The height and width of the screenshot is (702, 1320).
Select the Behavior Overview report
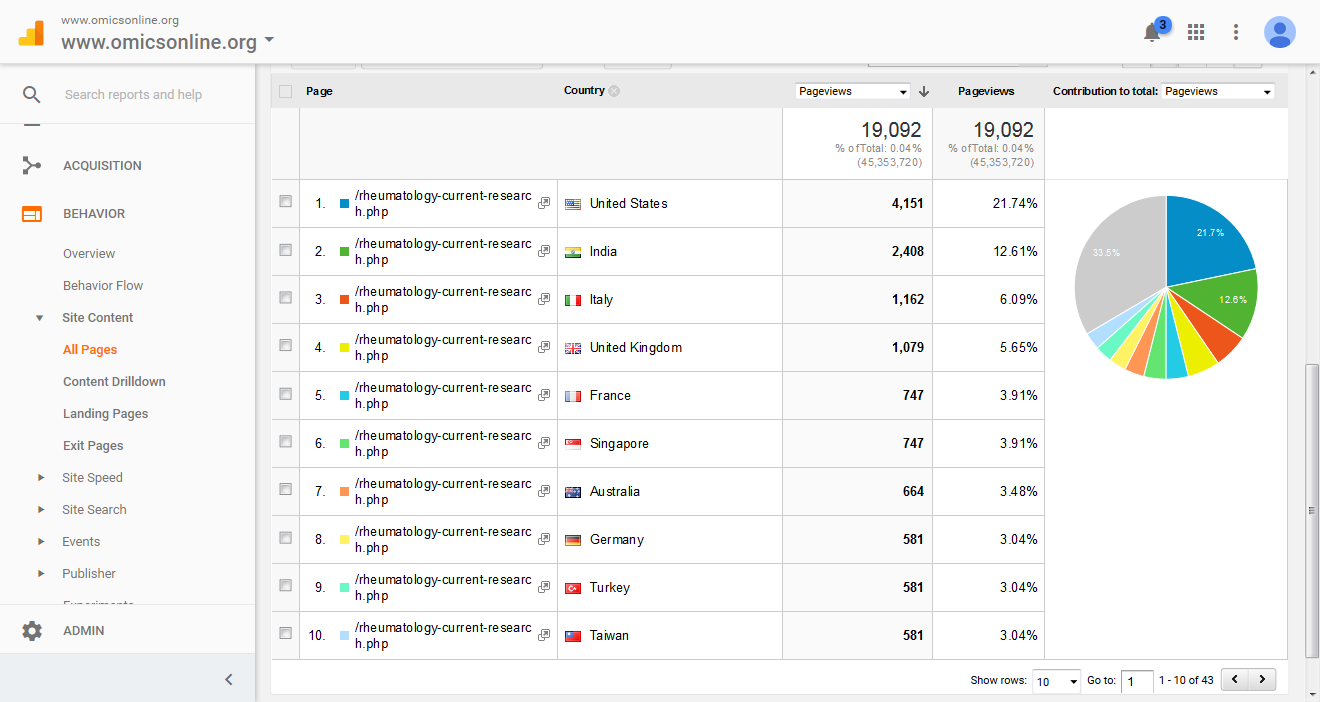click(x=89, y=254)
